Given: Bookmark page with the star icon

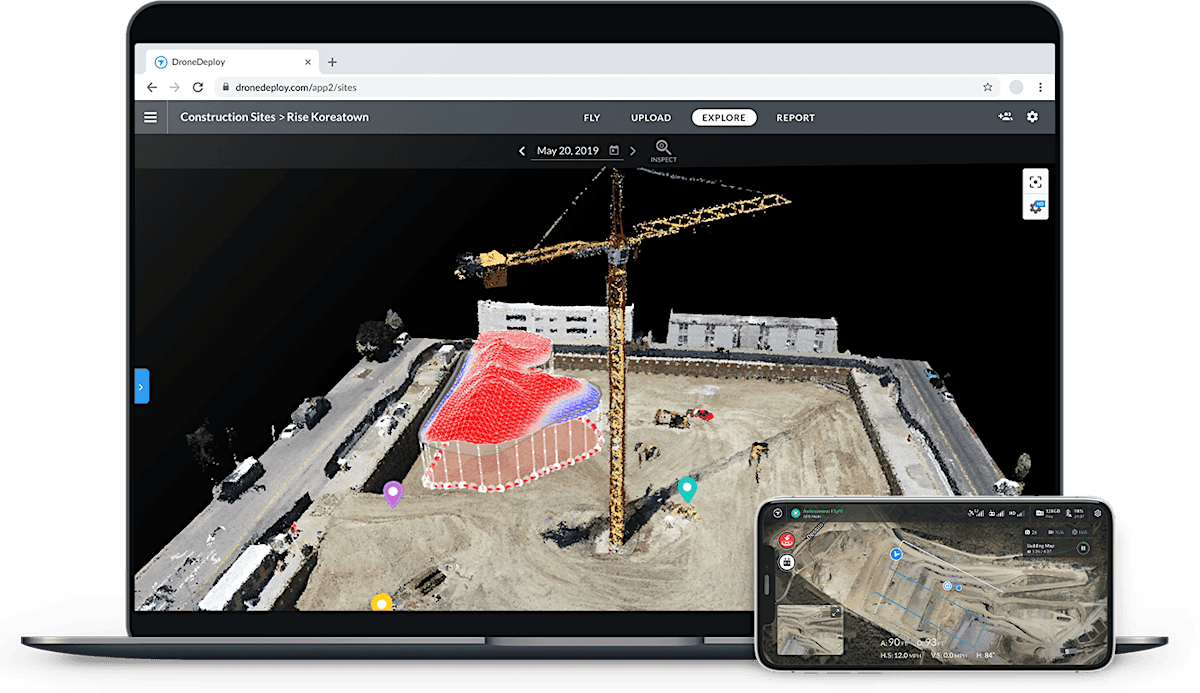Looking at the screenshot, I should (987, 88).
